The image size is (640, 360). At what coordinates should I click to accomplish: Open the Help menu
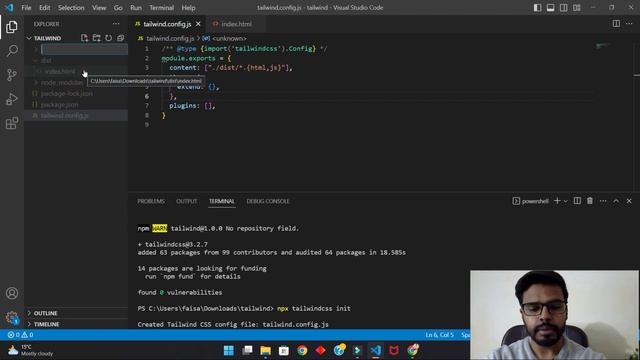(188, 8)
